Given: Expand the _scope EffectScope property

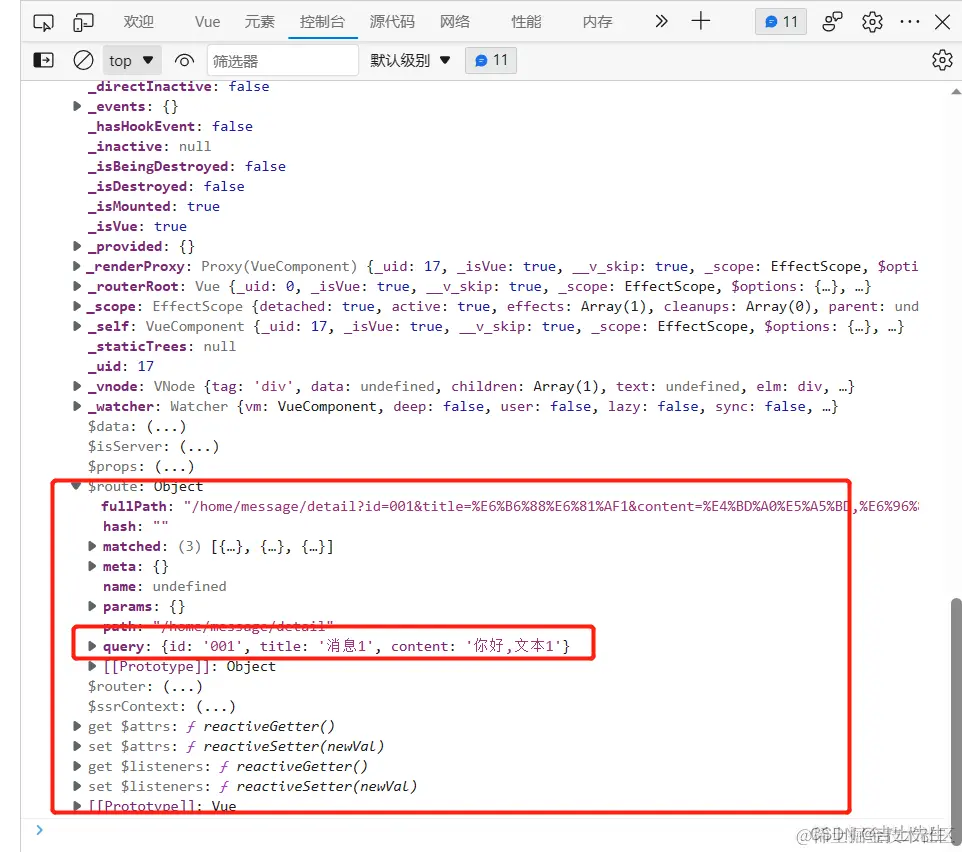Looking at the screenshot, I should point(77,306).
